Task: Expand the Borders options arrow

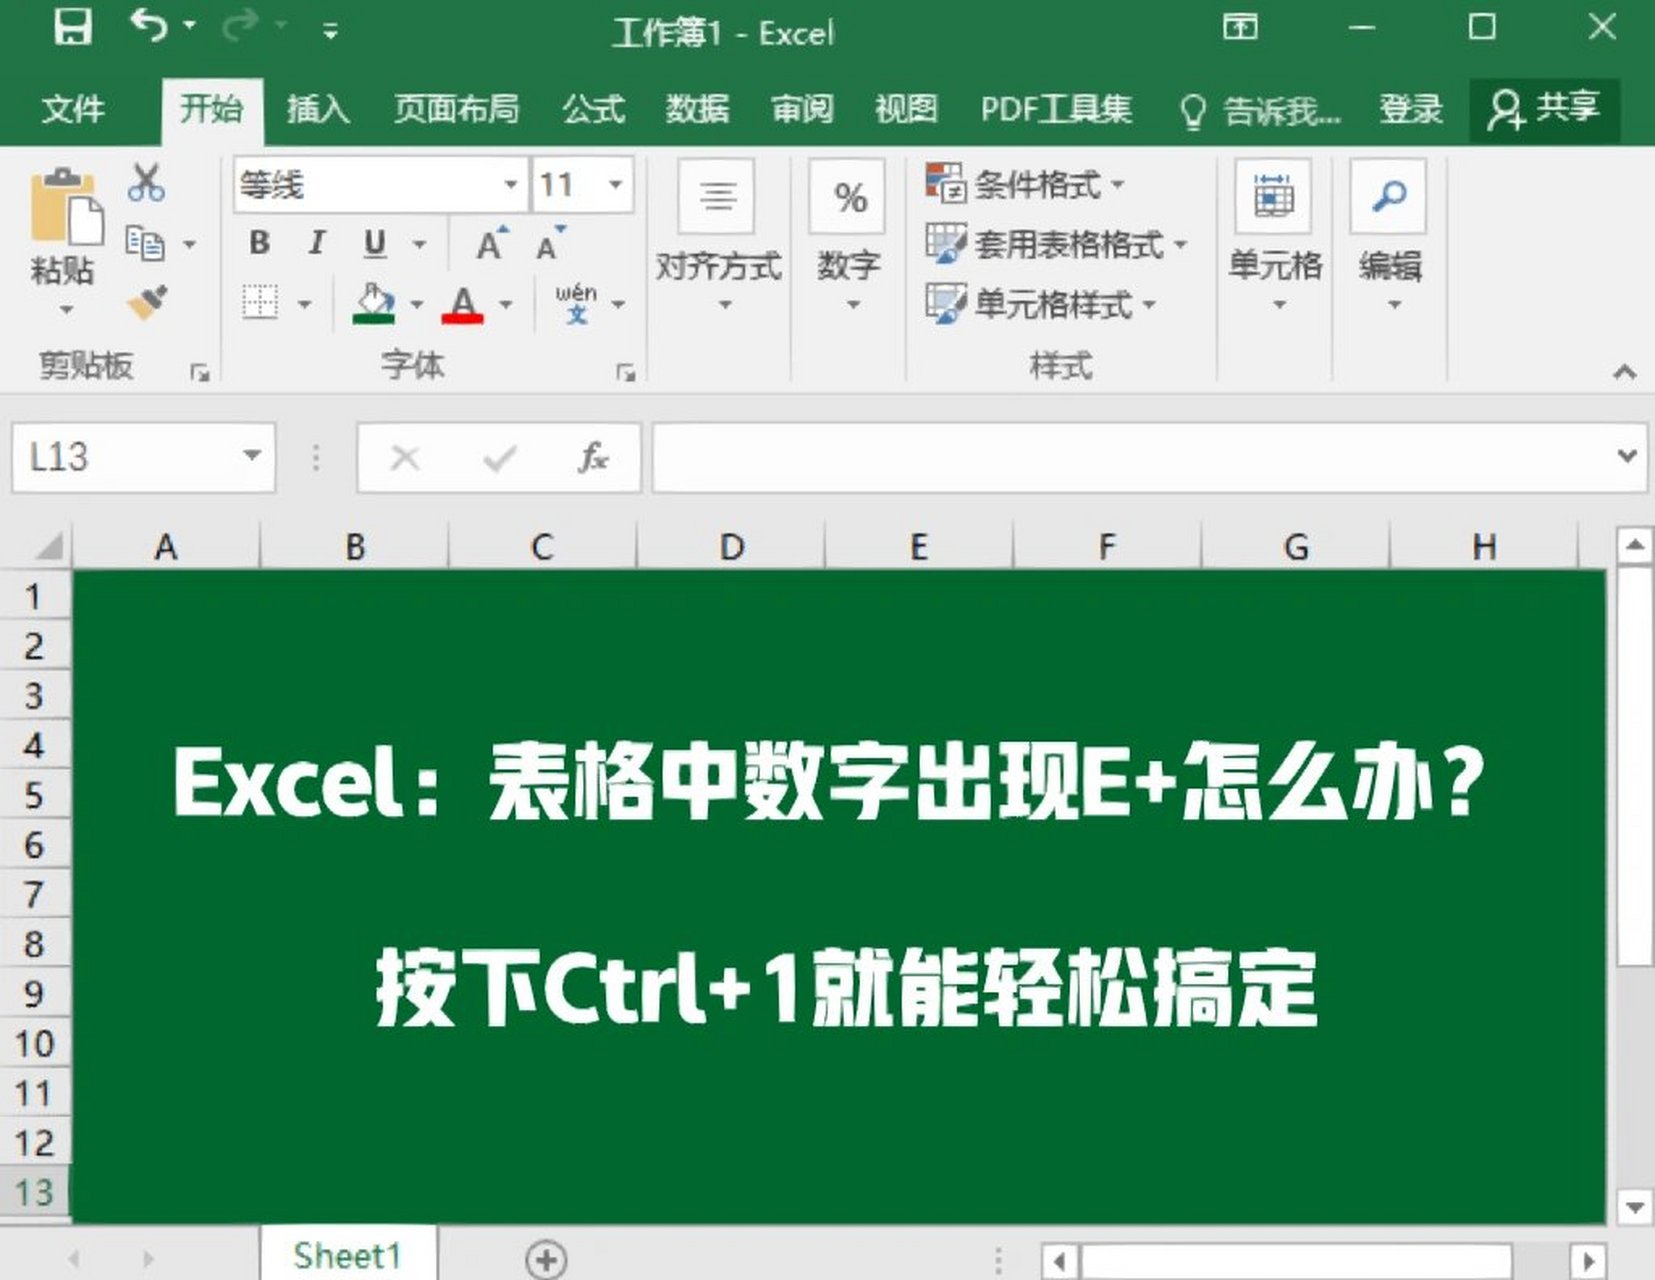Action: click(x=305, y=304)
